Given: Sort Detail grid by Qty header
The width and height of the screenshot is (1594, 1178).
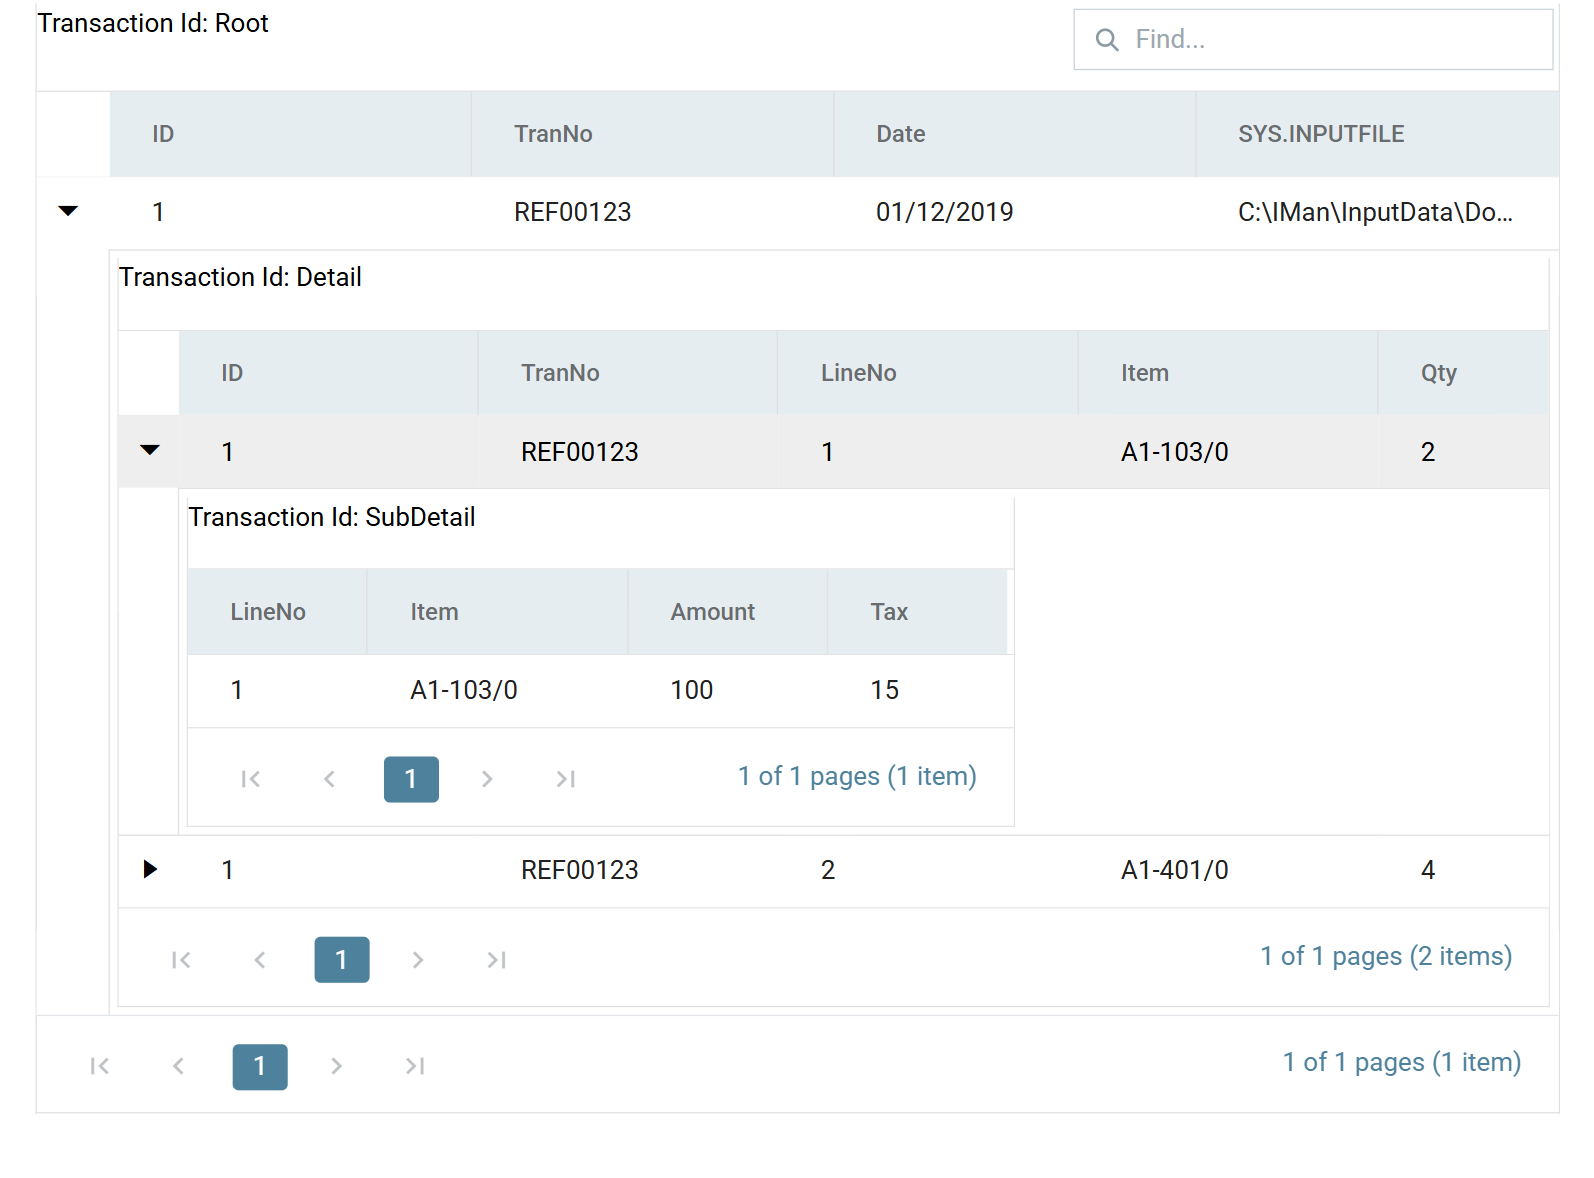Looking at the screenshot, I should point(1463,373).
